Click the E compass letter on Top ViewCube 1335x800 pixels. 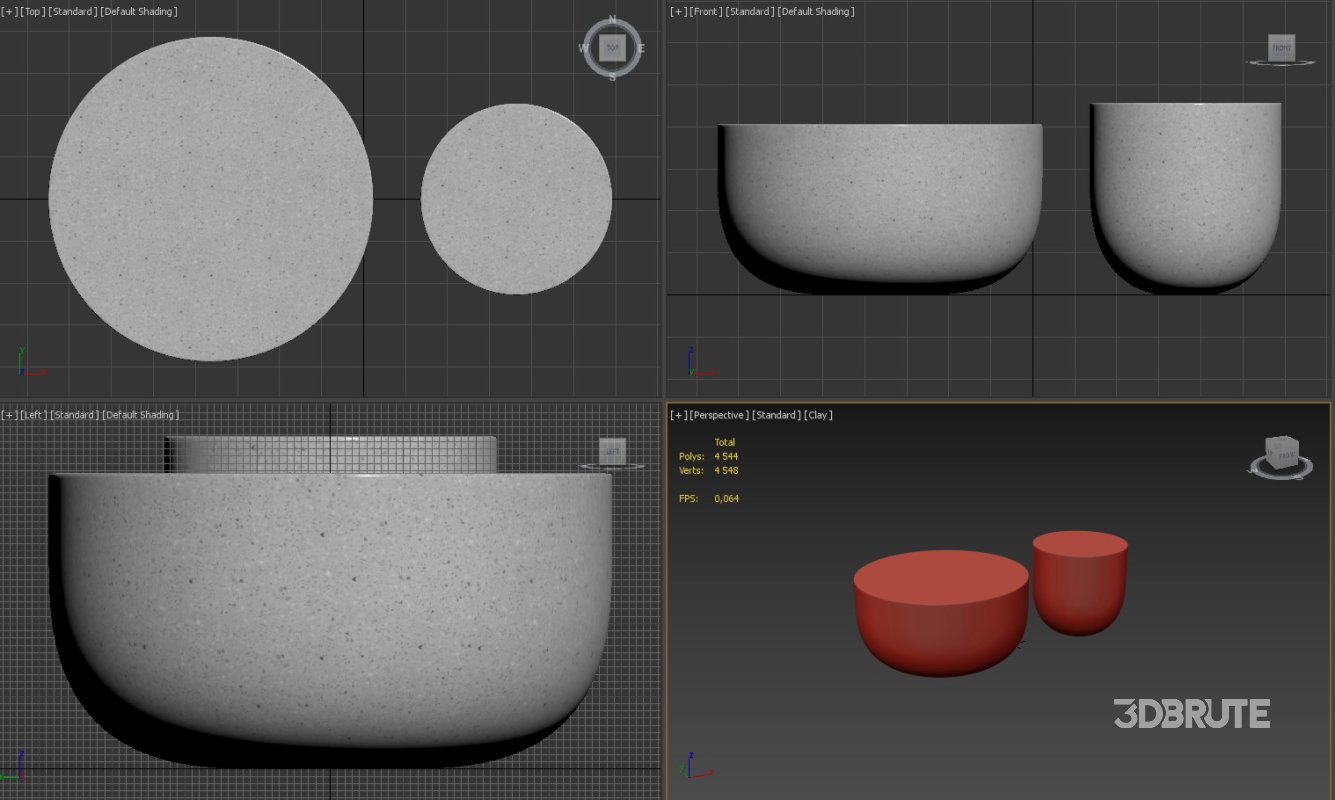pos(641,48)
